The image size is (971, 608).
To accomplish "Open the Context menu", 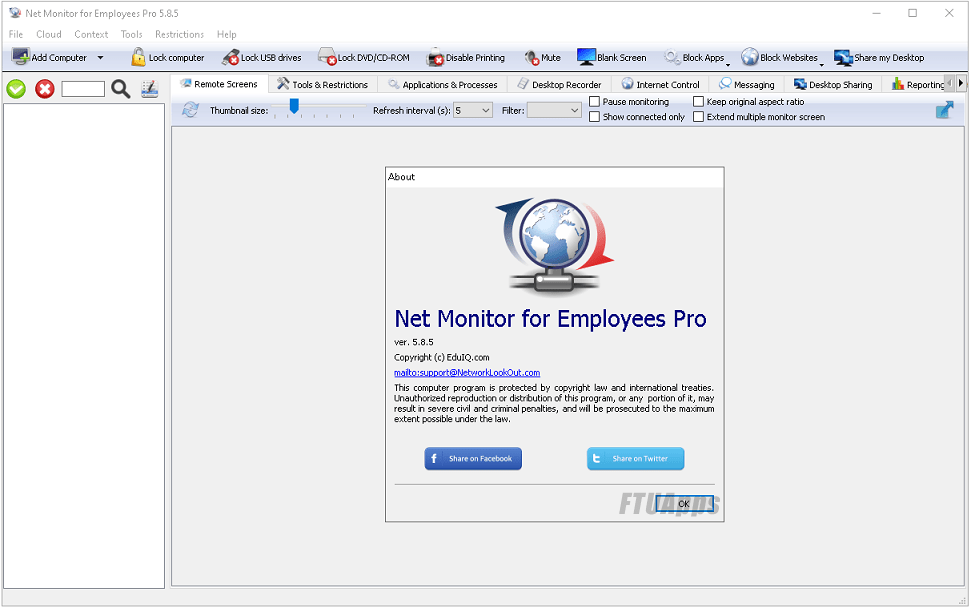I will pyautogui.click(x=91, y=34).
